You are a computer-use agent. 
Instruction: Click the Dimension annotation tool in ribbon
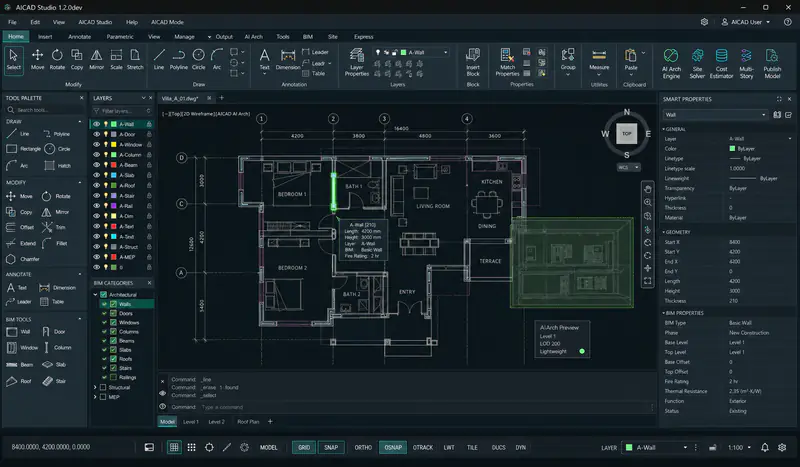pos(288,59)
